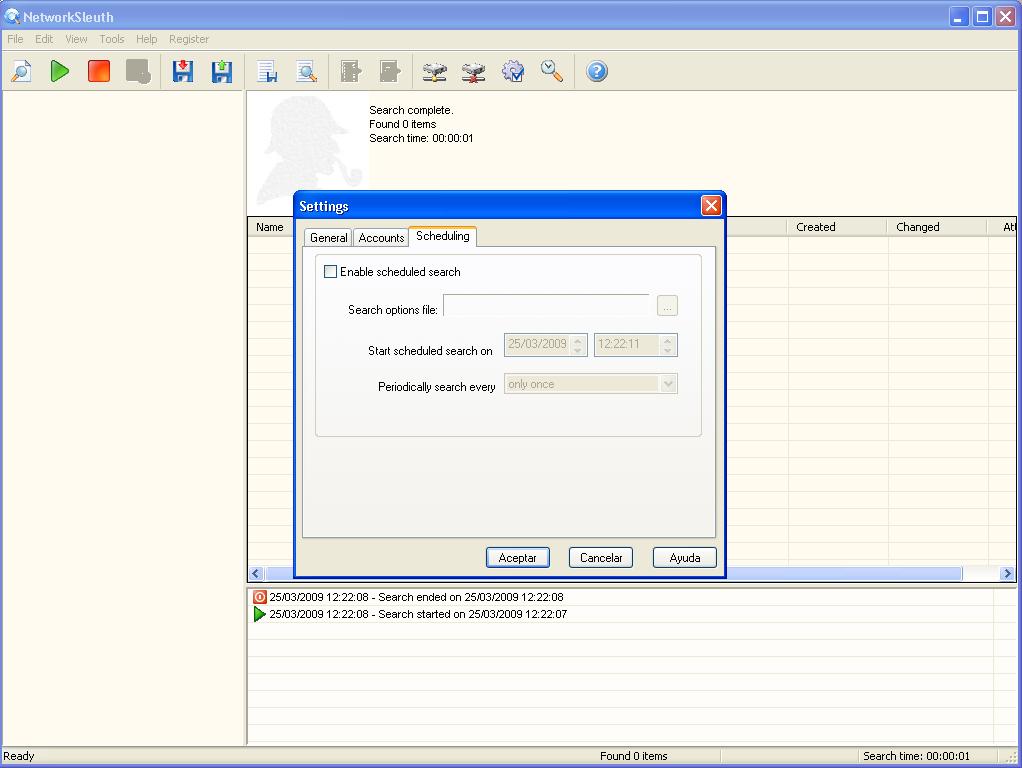This screenshot has height=768, width=1022.
Task: Switch to the General tab
Action: tap(328, 238)
